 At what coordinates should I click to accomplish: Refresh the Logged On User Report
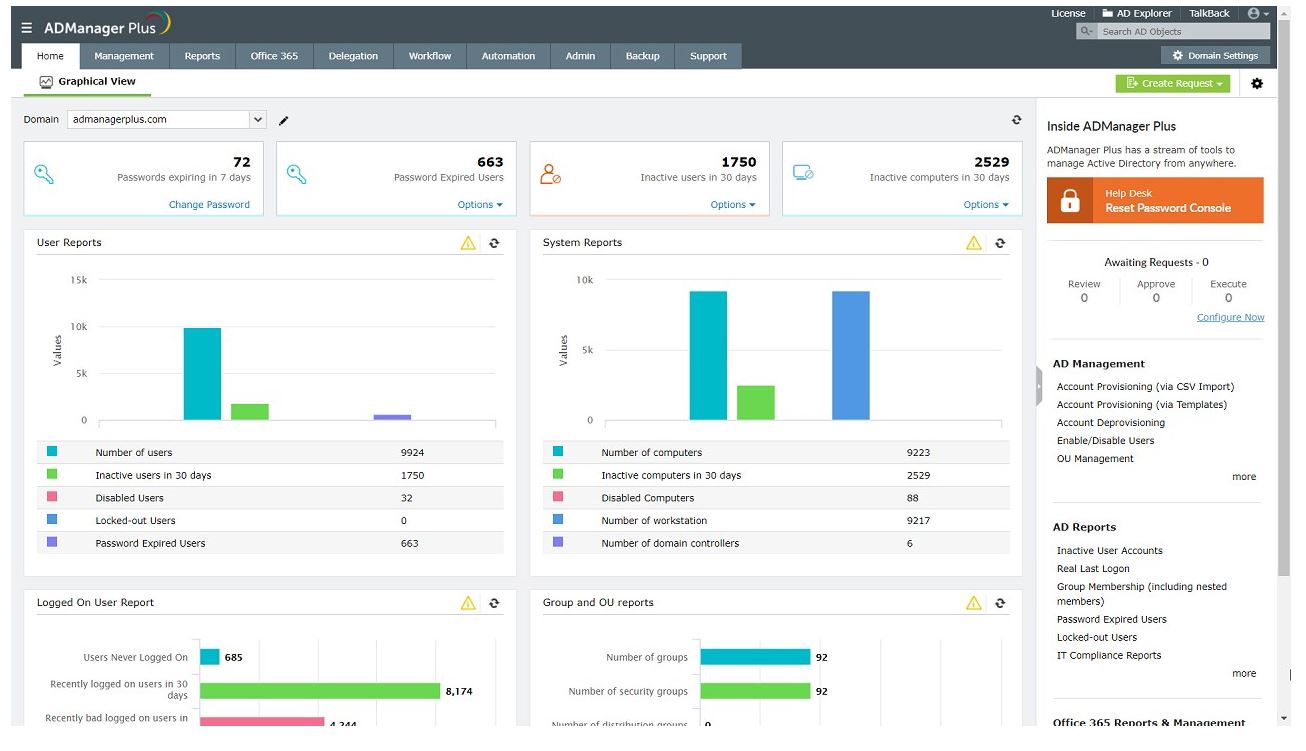(x=494, y=603)
